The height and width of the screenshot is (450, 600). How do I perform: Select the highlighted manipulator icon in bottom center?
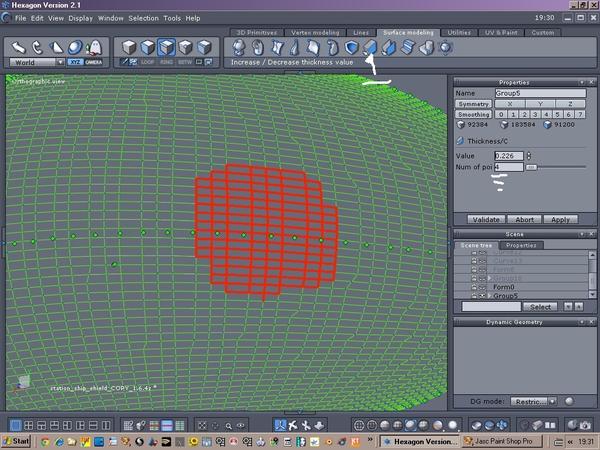pyautogui.click(x=280, y=425)
